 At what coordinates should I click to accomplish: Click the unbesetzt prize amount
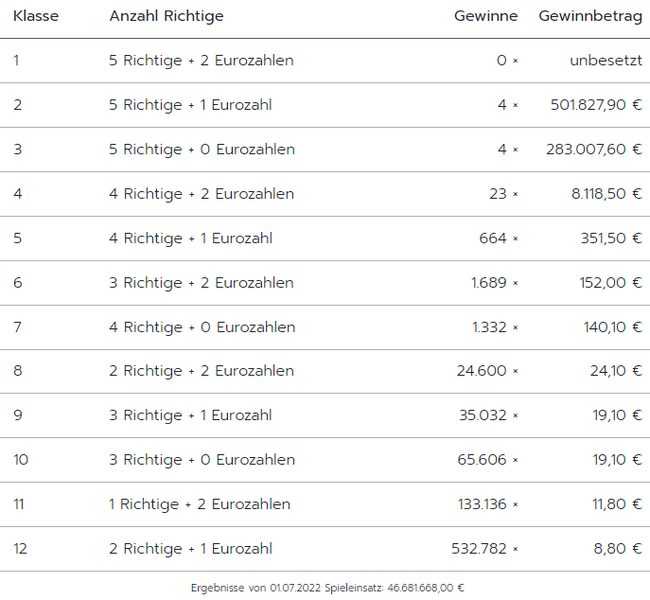[x=606, y=61]
